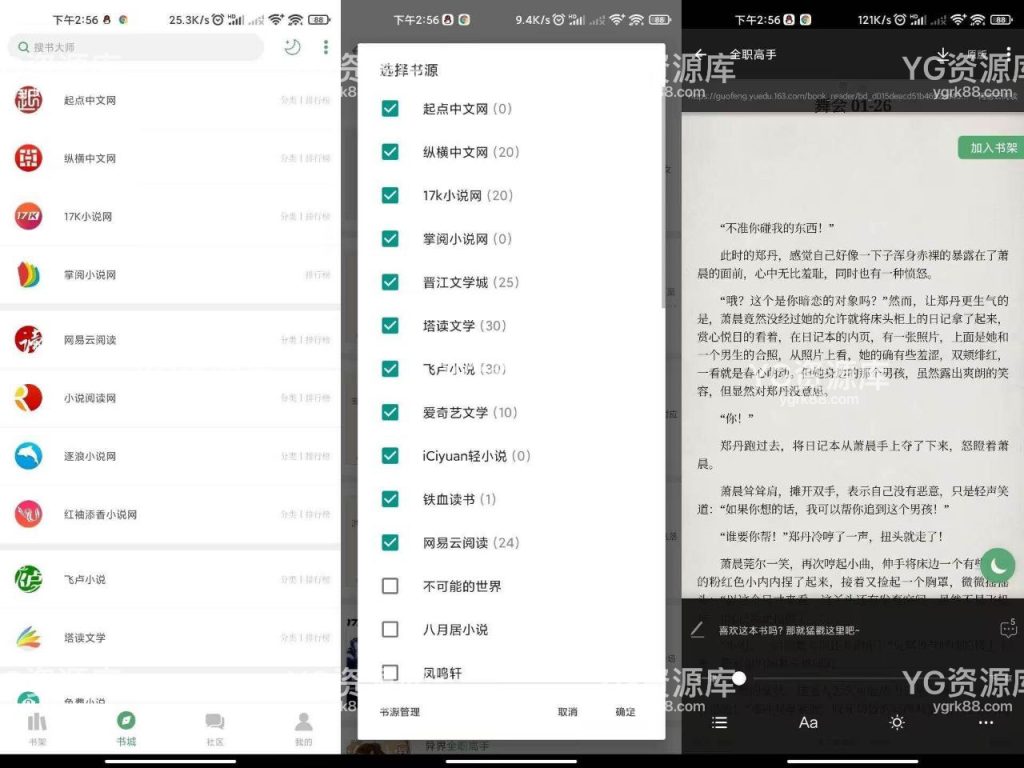The width and height of the screenshot is (1024, 768).
Task: Uncheck the iCiyuan轻小说 (0) book source
Action: pos(390,455)
